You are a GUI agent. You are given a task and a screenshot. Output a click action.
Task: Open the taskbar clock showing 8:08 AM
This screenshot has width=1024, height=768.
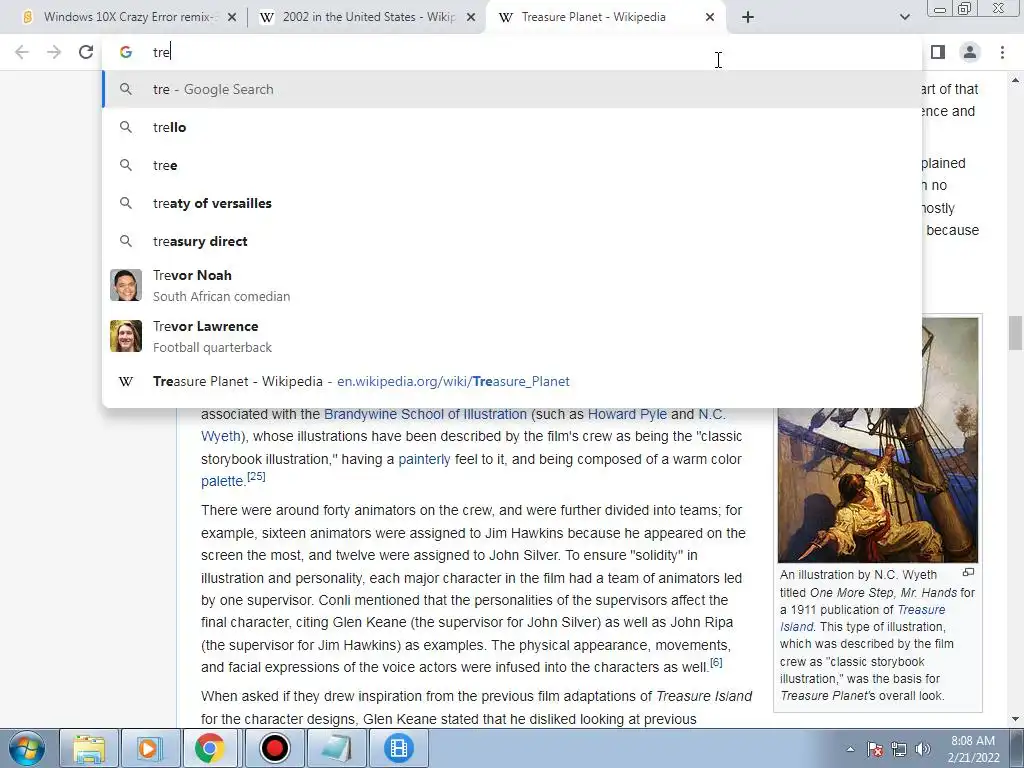[x=974, y=749]
